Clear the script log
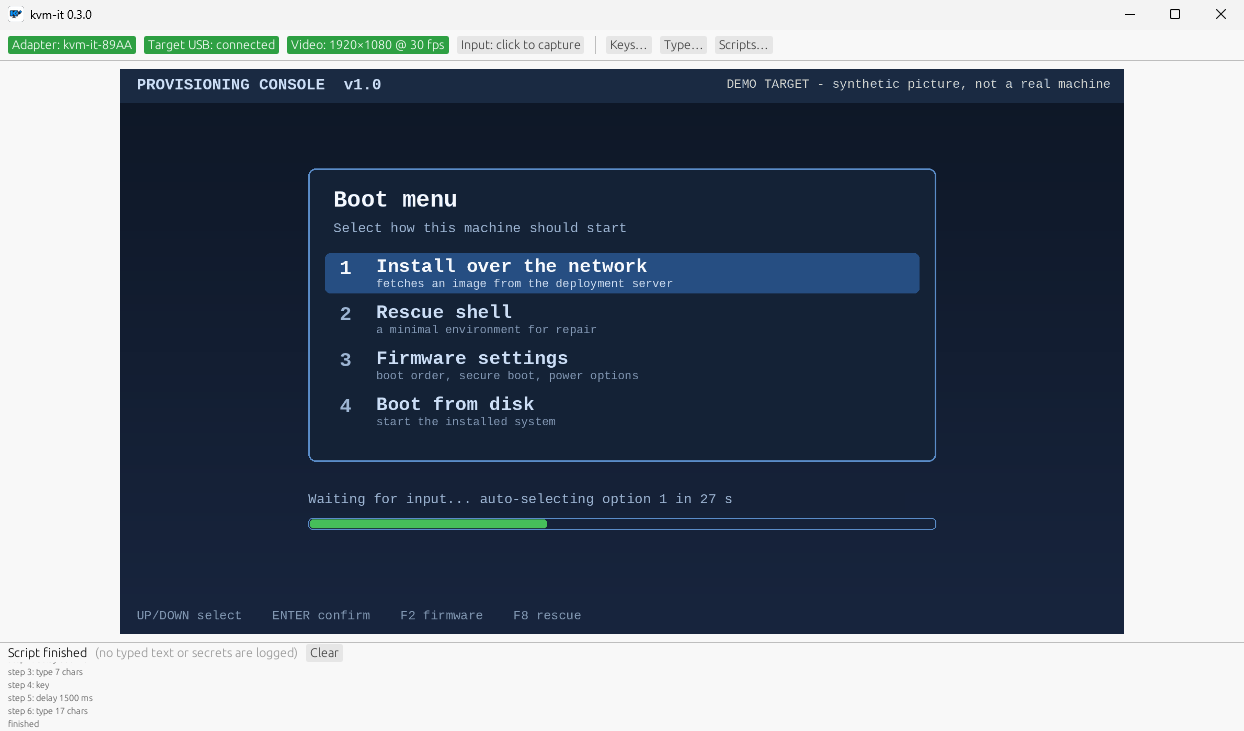Image resolution: width=1244 pixels, height=731 pixels. pos(324,653)
